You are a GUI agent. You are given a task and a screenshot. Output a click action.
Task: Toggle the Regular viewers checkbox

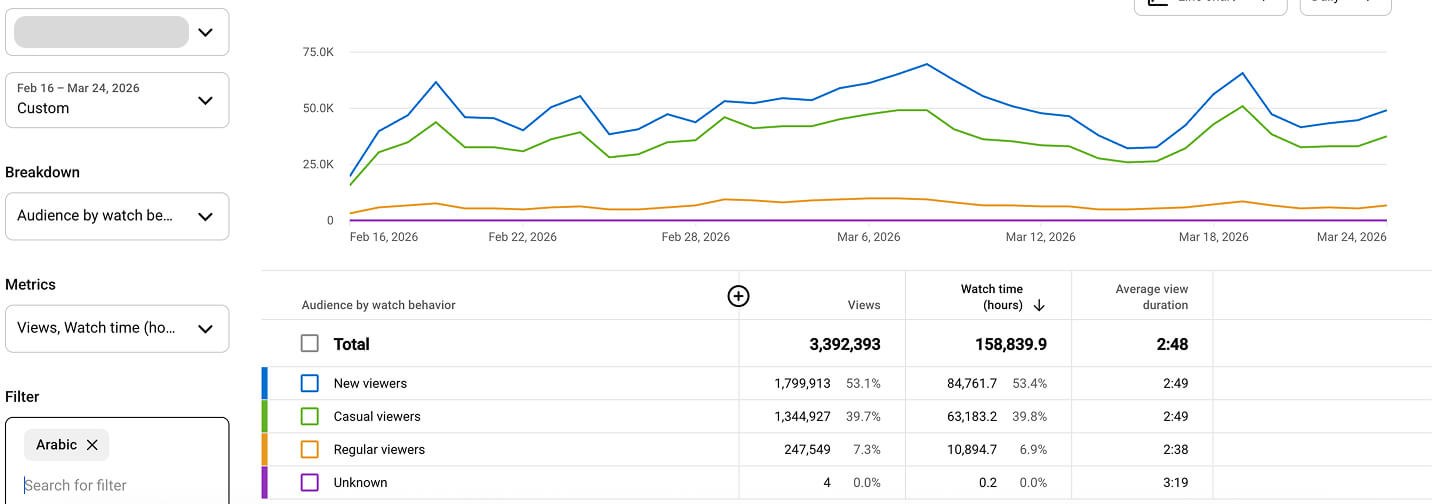(x=310, y=449)
